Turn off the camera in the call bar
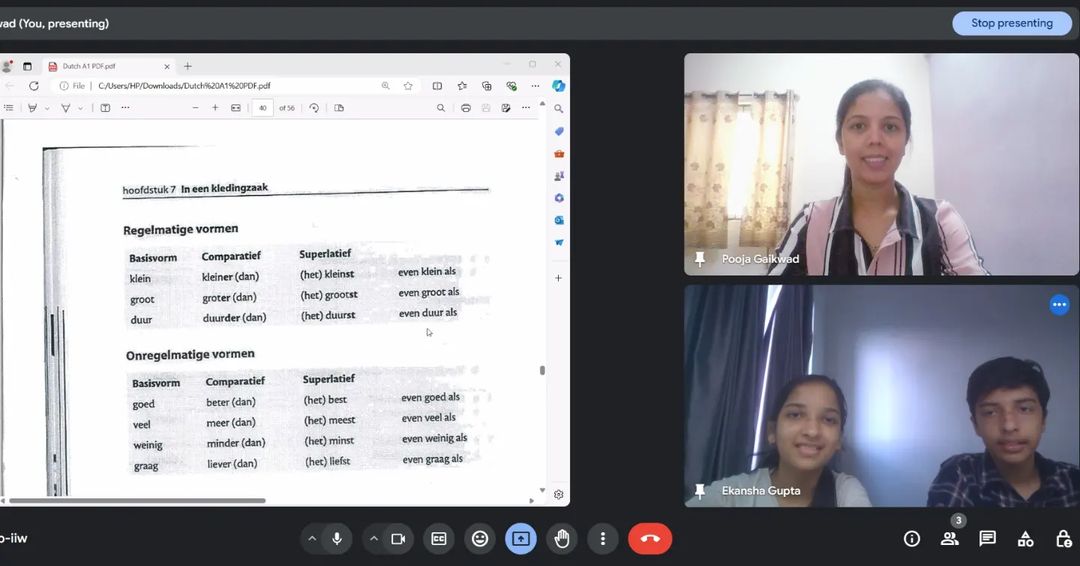The width and height of the screenshot is (1080, 566). click(x=398, y=538)
